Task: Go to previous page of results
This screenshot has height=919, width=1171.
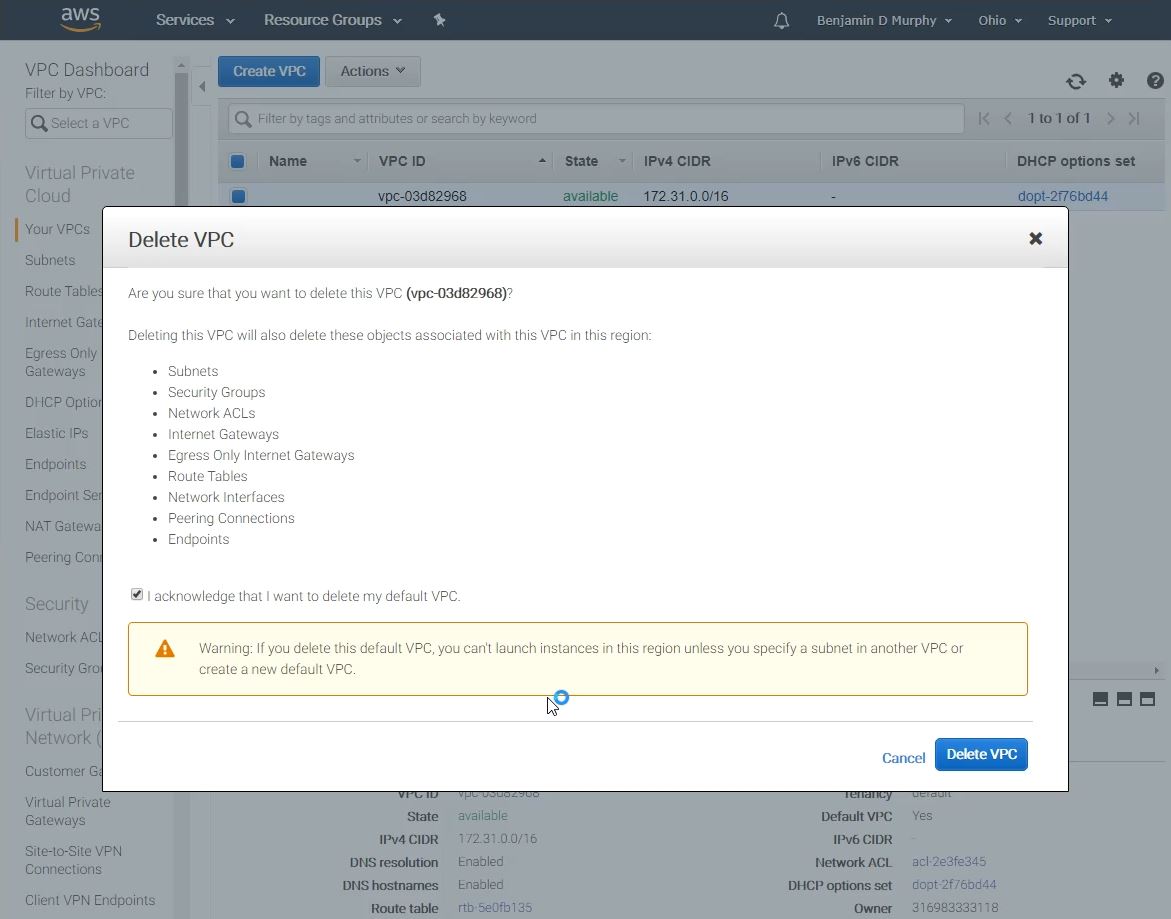Action: (1008, 119)
